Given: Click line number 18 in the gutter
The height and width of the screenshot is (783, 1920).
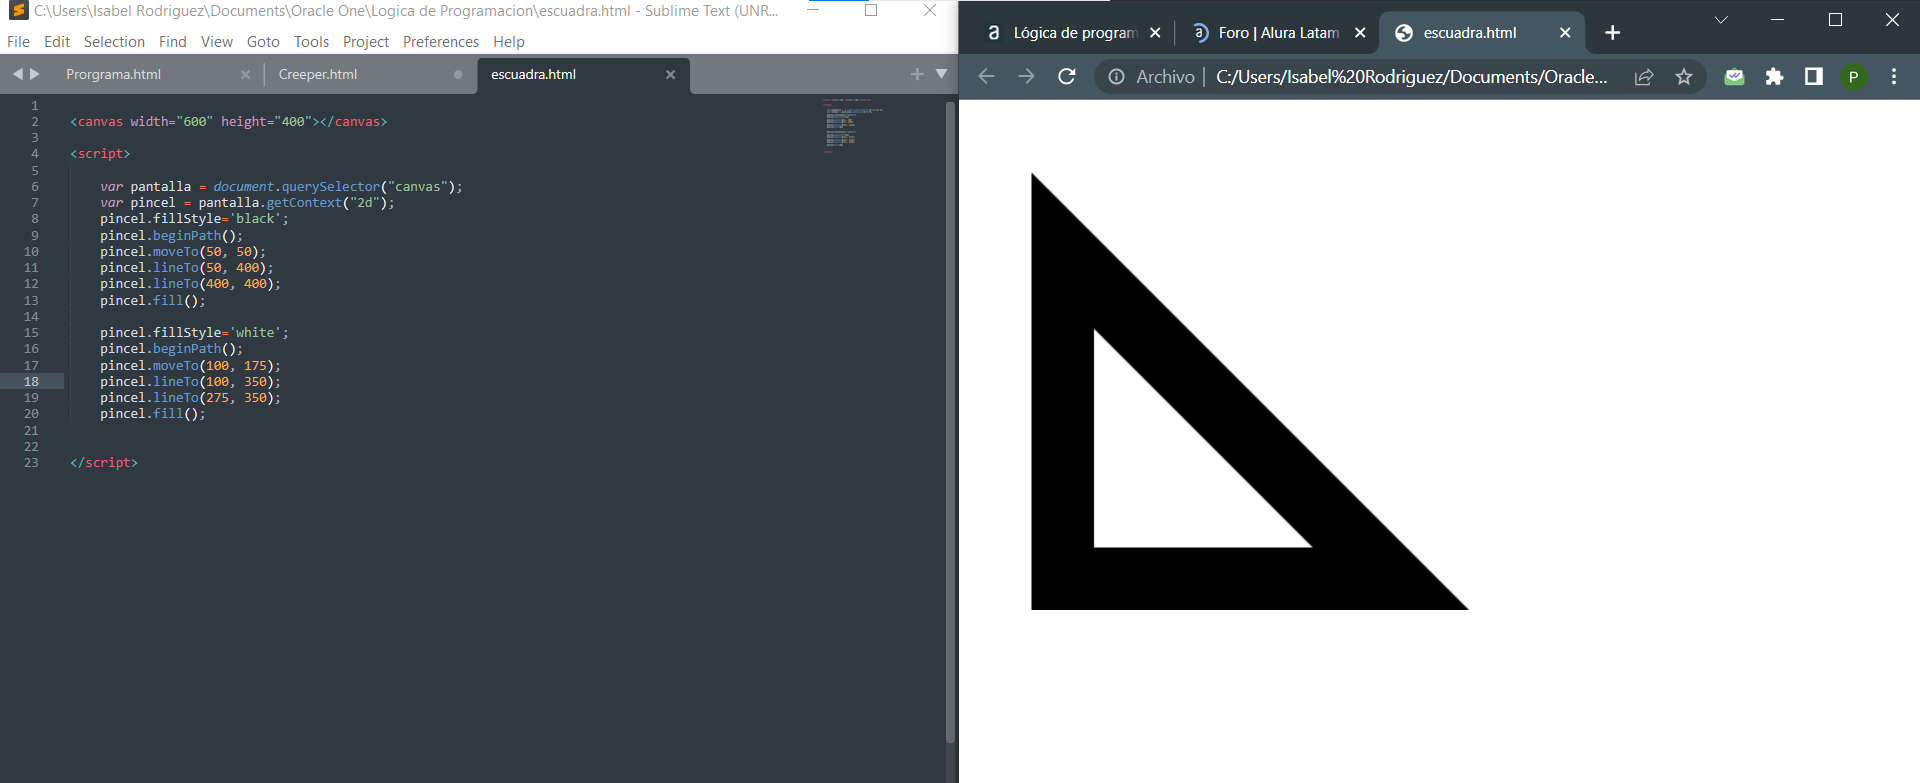Looking at the screenshot, I should (31, 382).
